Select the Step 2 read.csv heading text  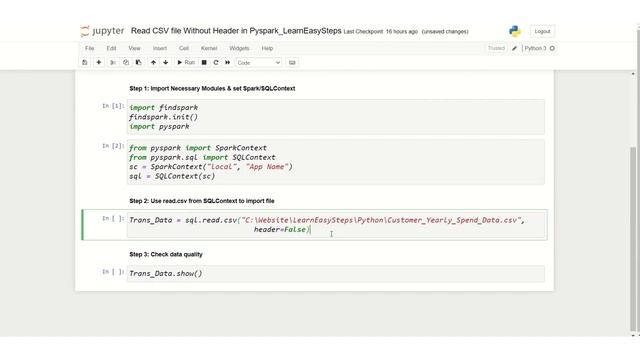(x=202, y=201)
